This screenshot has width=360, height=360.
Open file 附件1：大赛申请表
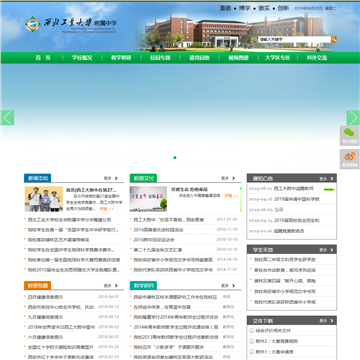point(275,352)
